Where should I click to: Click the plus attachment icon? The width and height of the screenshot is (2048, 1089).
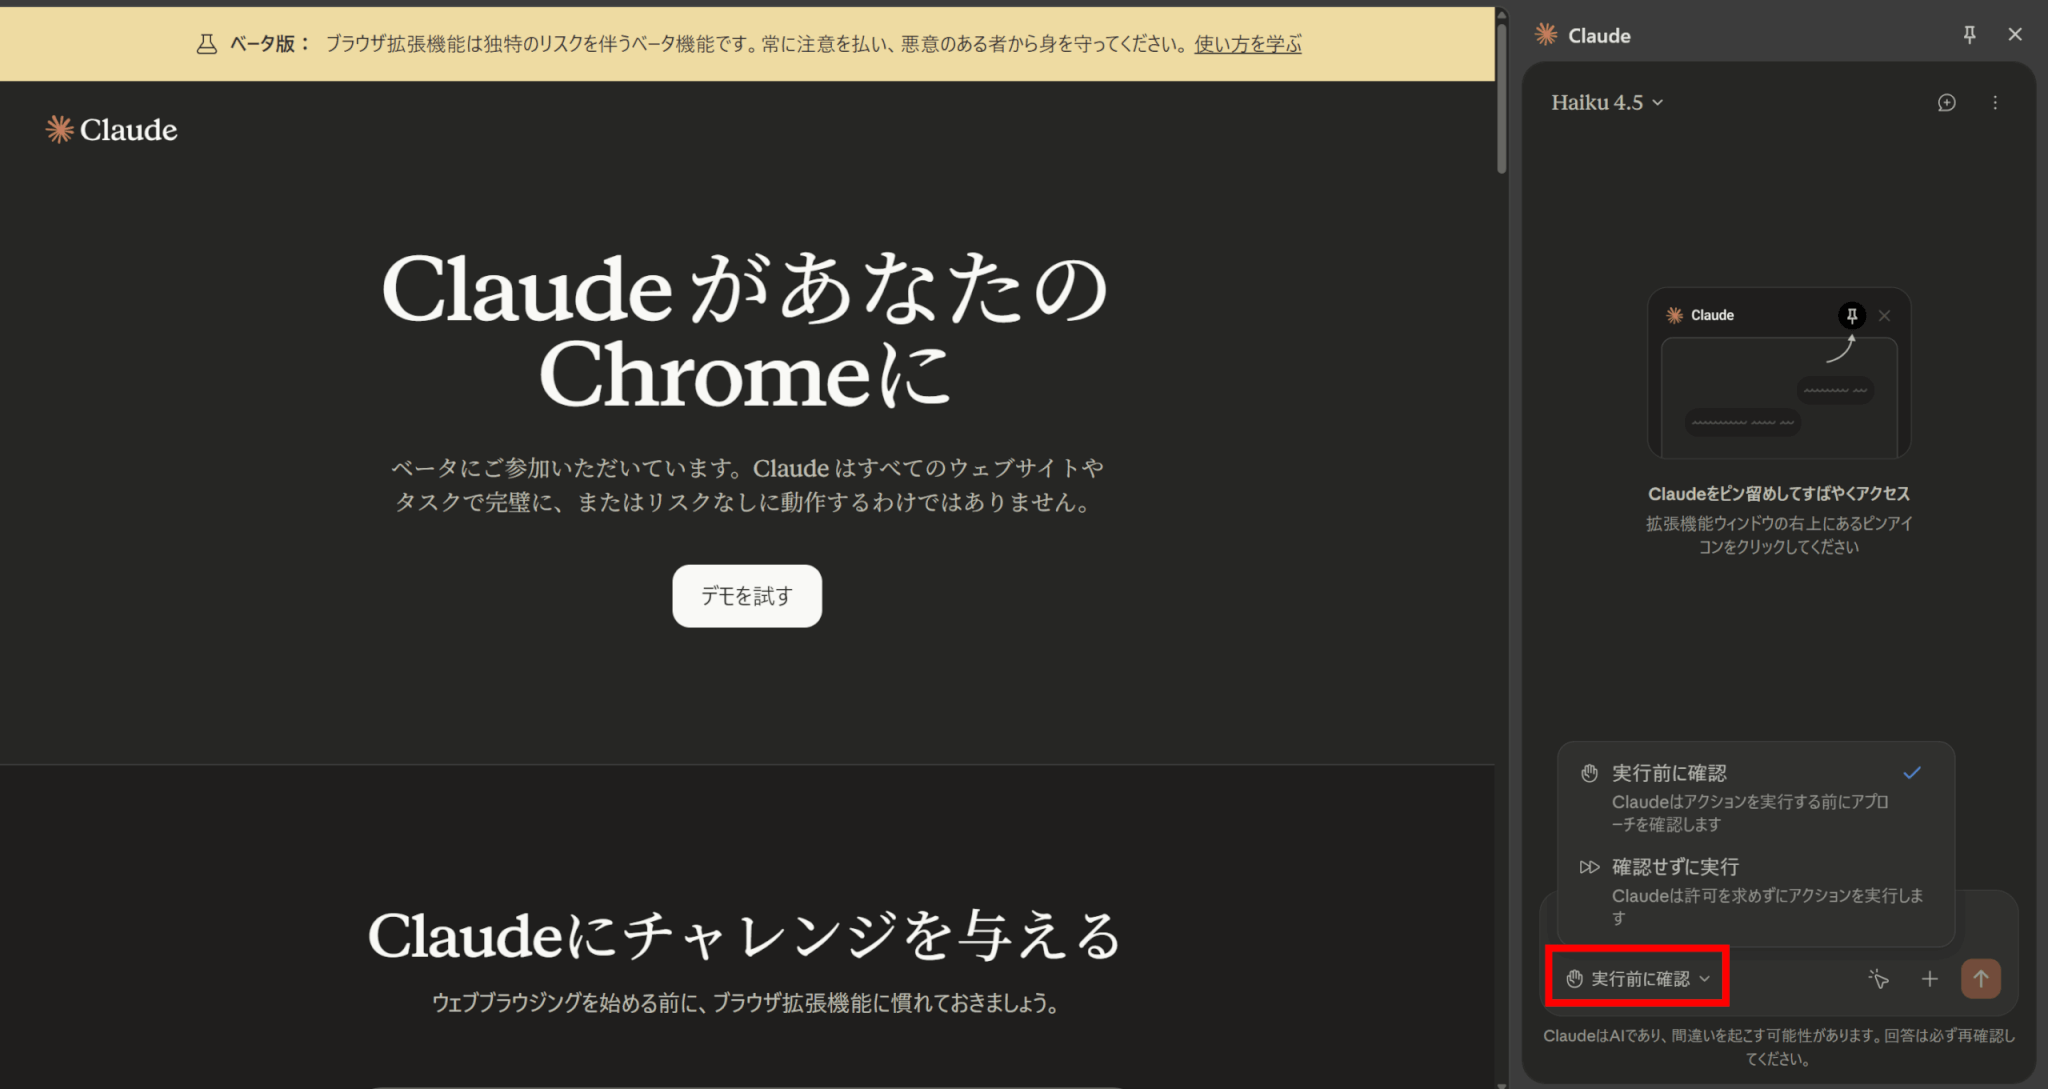click(1929, 979)
